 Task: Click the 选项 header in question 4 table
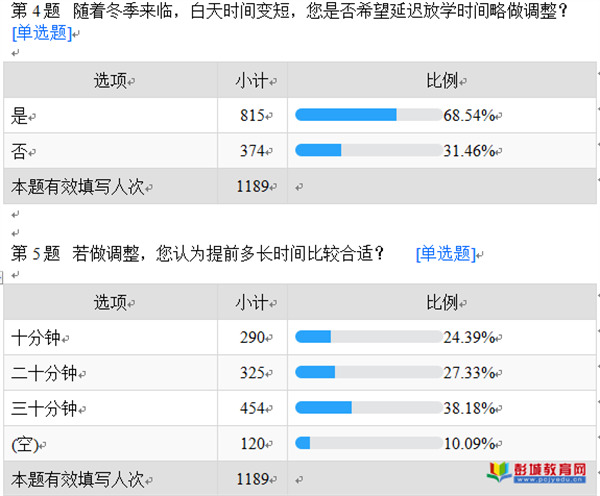click(x=110, y=81)
